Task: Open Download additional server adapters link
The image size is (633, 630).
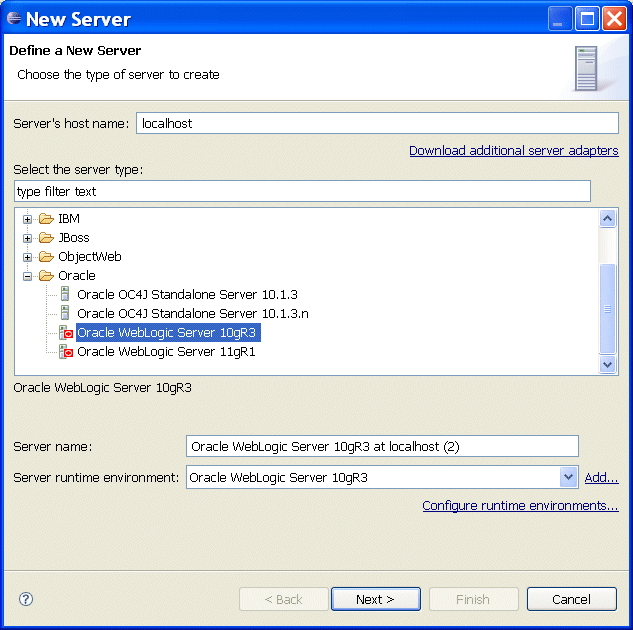Action: click(514, 151)
